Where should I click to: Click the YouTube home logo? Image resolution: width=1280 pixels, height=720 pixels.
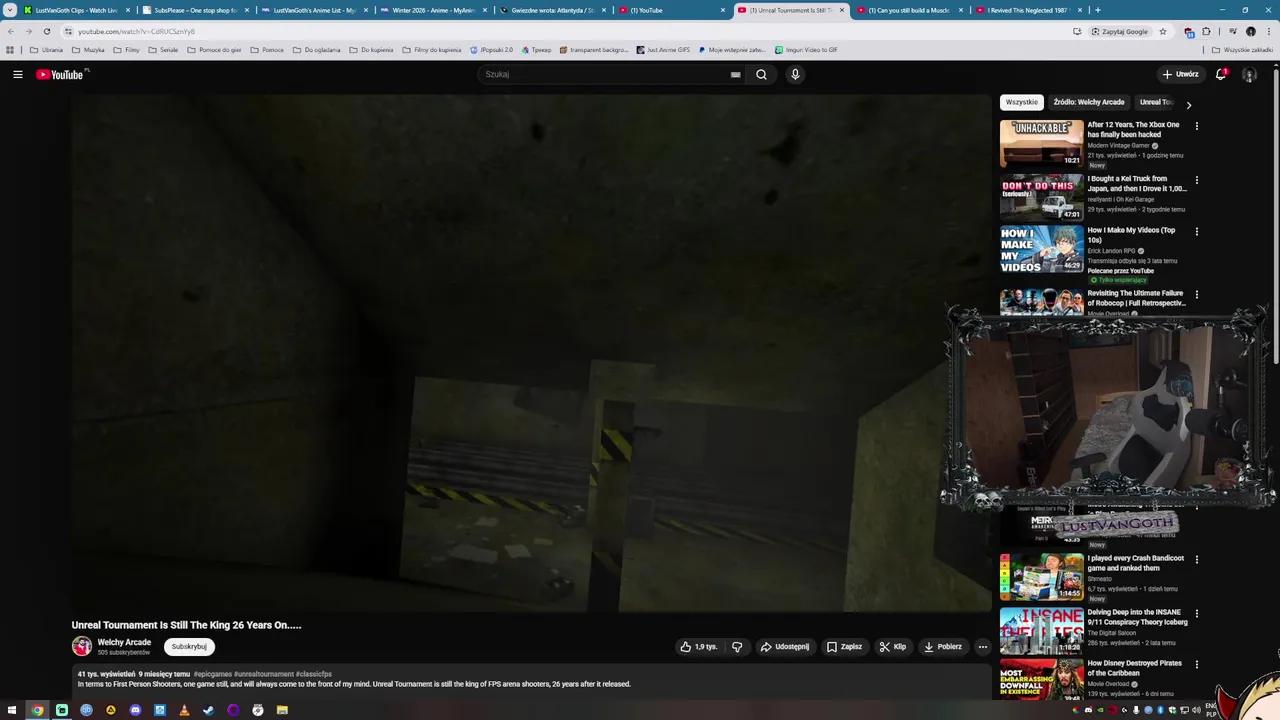(60, 74)
